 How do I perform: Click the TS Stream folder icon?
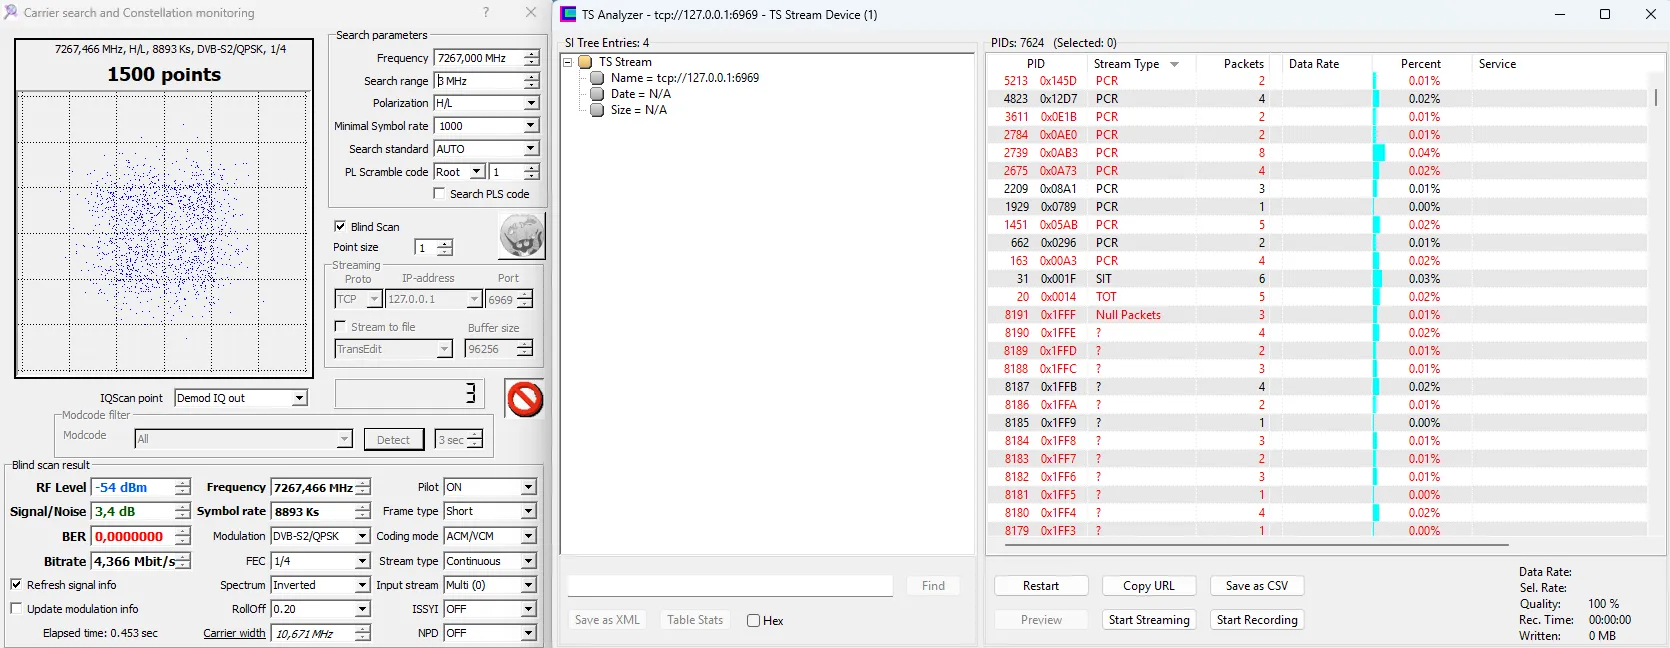coord(586,62)
